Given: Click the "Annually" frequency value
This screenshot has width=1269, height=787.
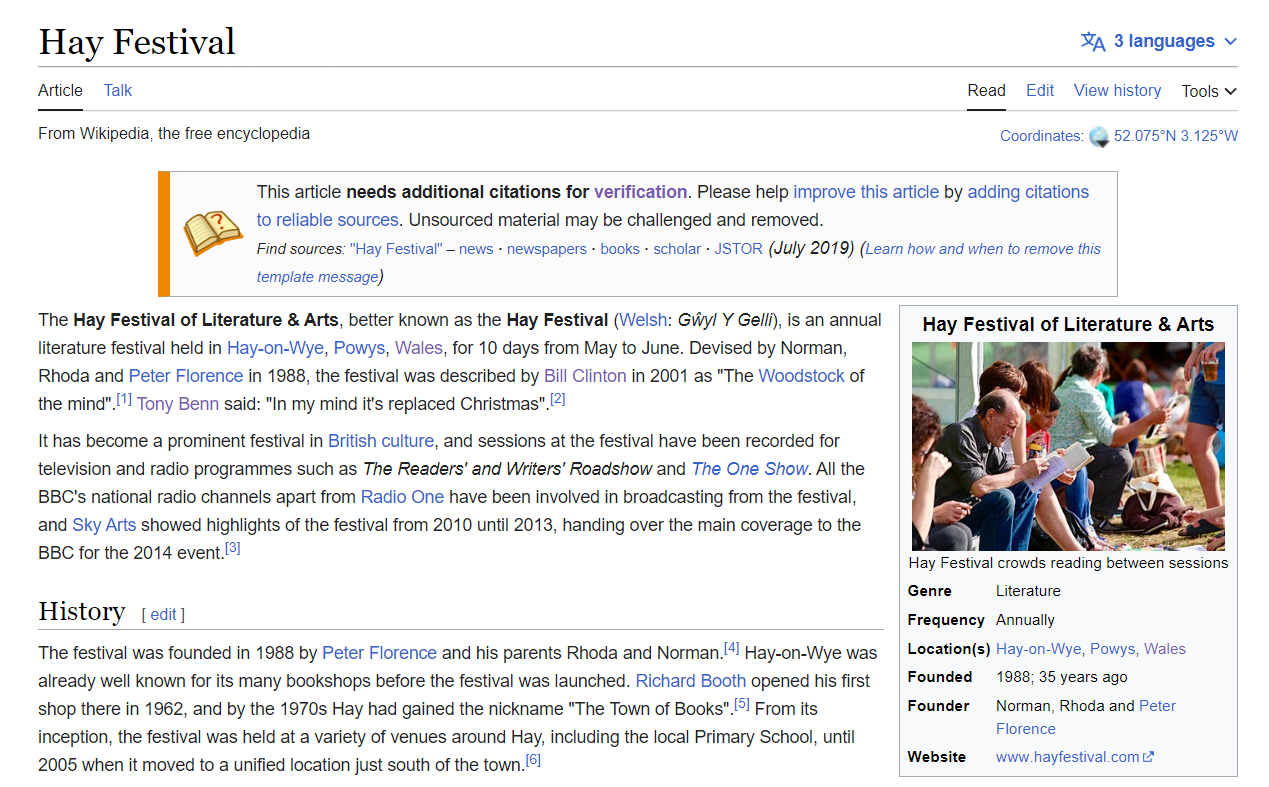Looking at the screenshot, I should coord(1025,620).
